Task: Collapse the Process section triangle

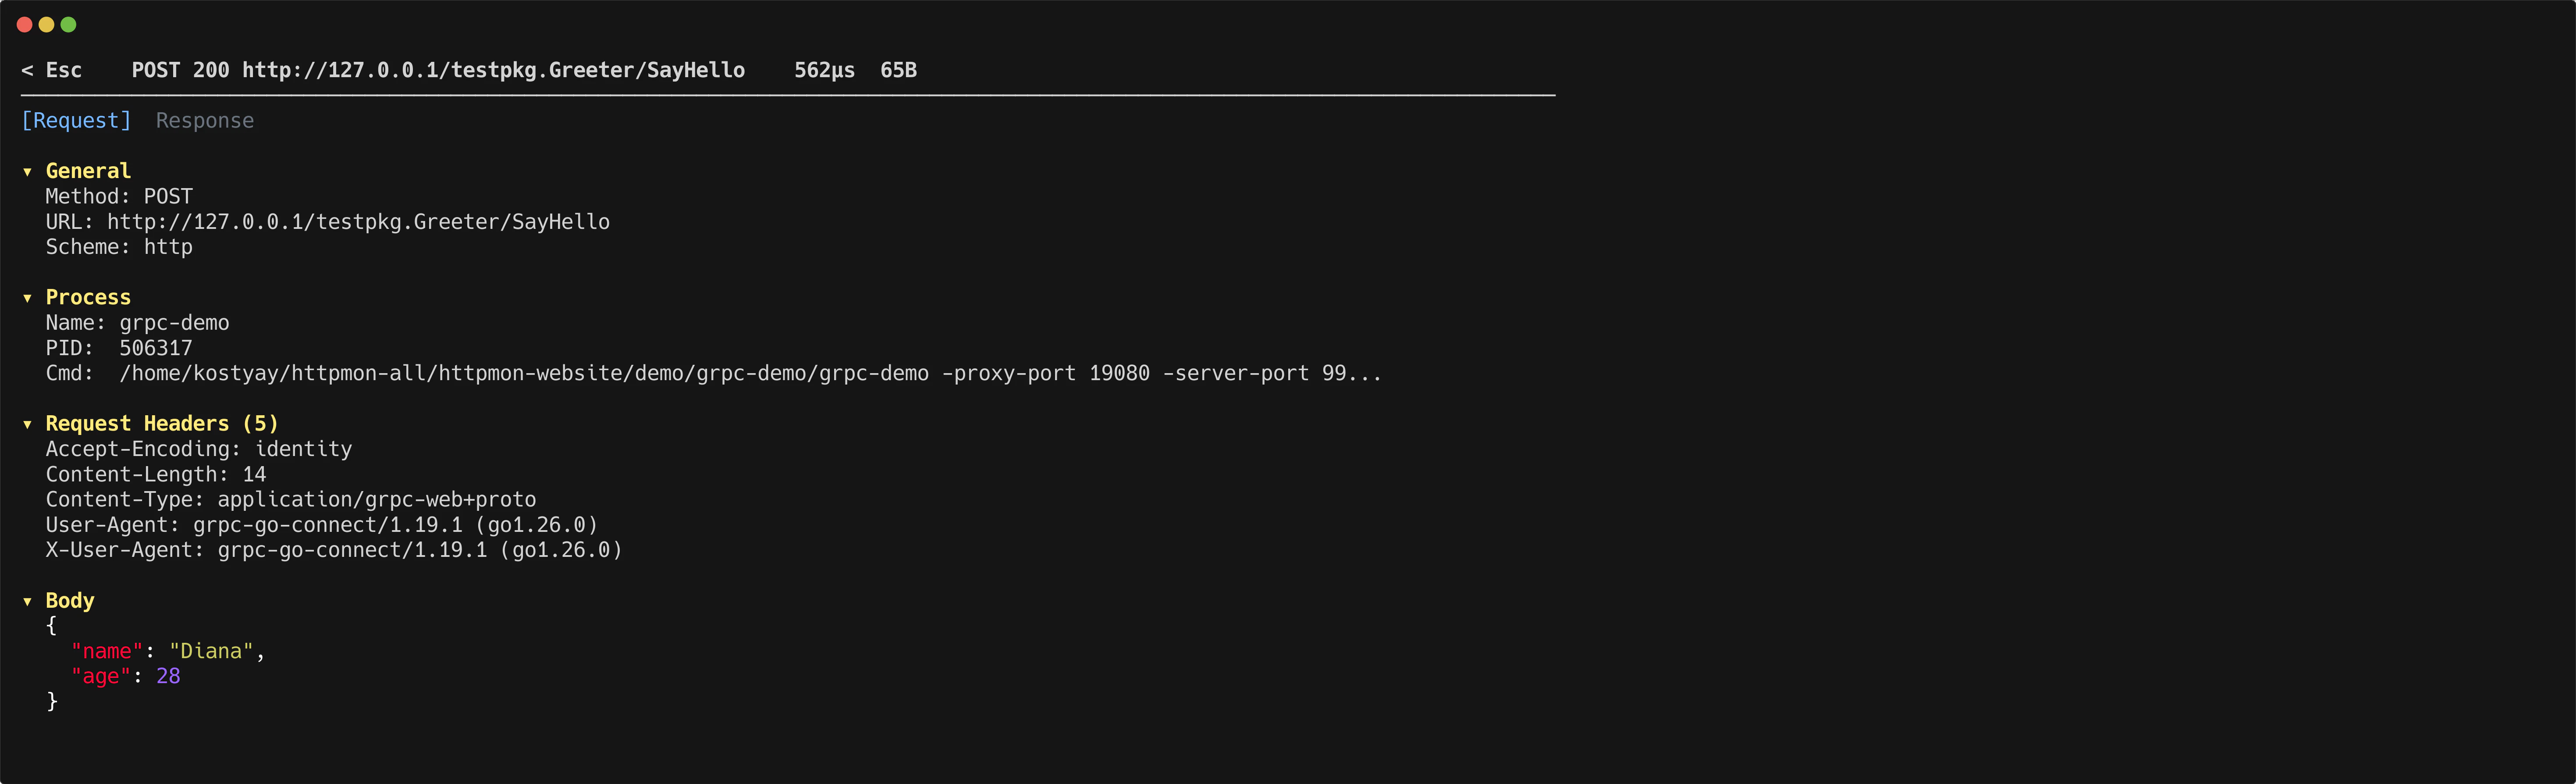Action: 27,297
